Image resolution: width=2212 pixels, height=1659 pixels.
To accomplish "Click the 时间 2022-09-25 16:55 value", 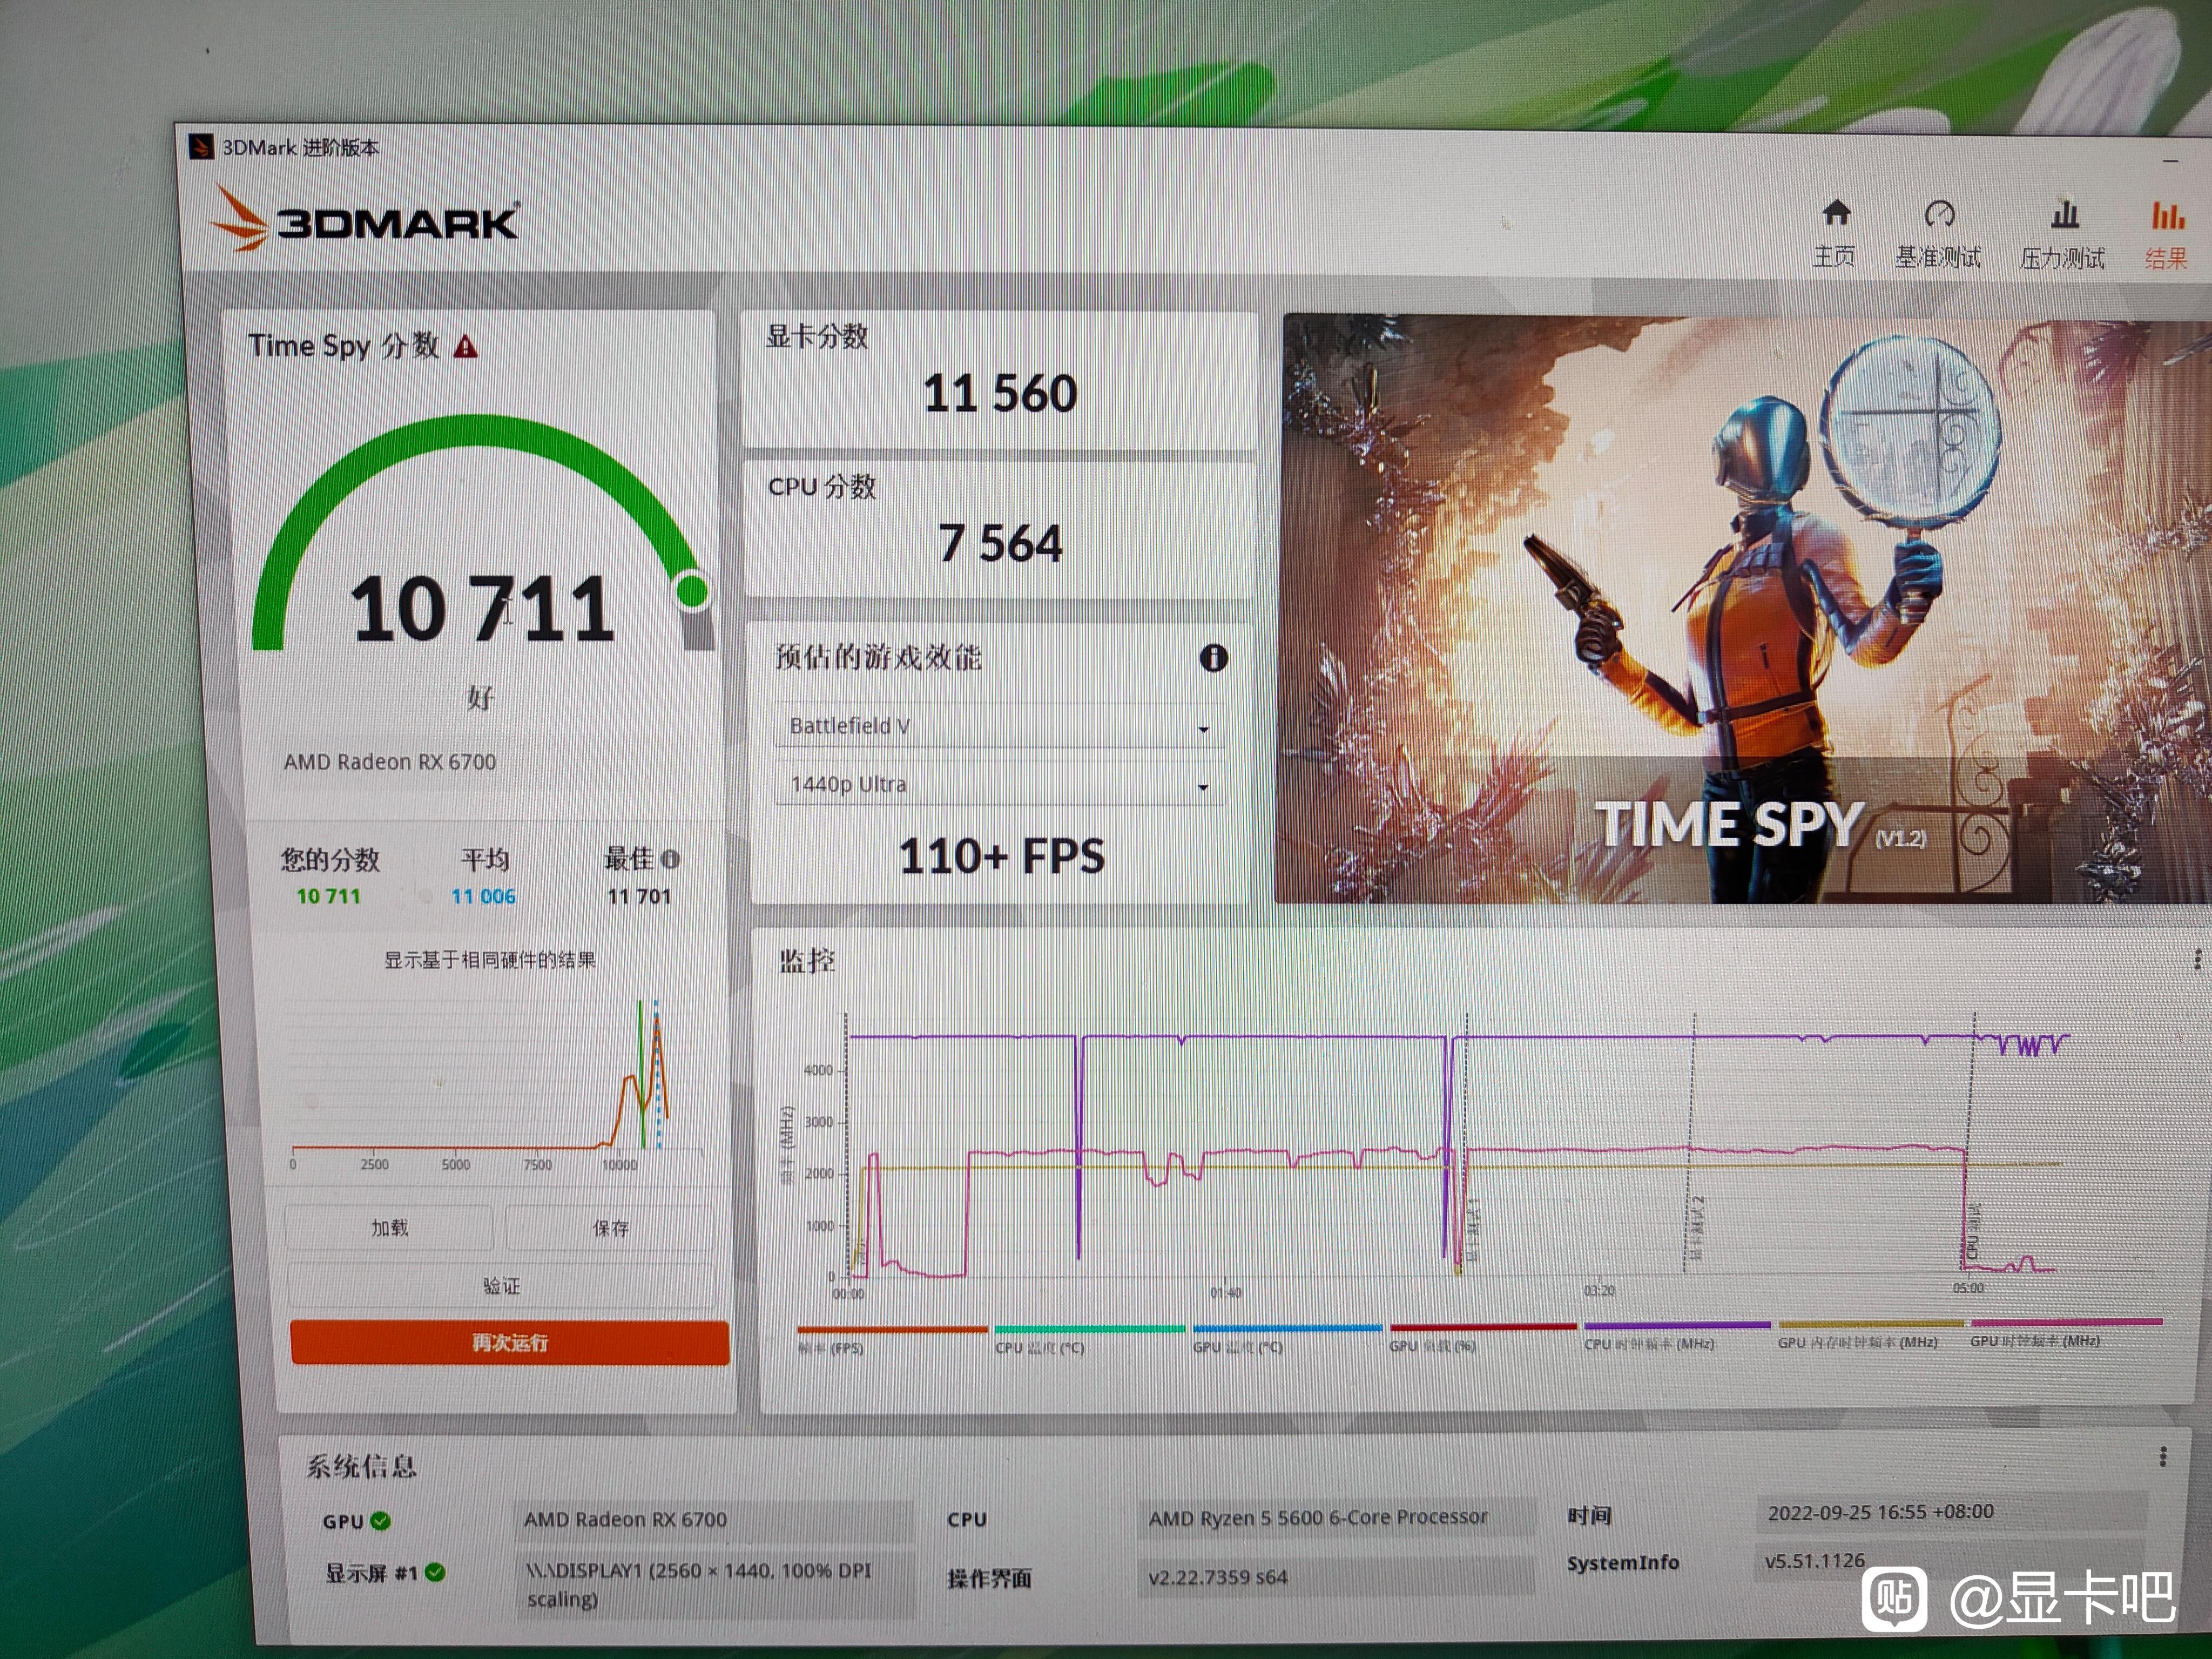I will (1951, 1512).
